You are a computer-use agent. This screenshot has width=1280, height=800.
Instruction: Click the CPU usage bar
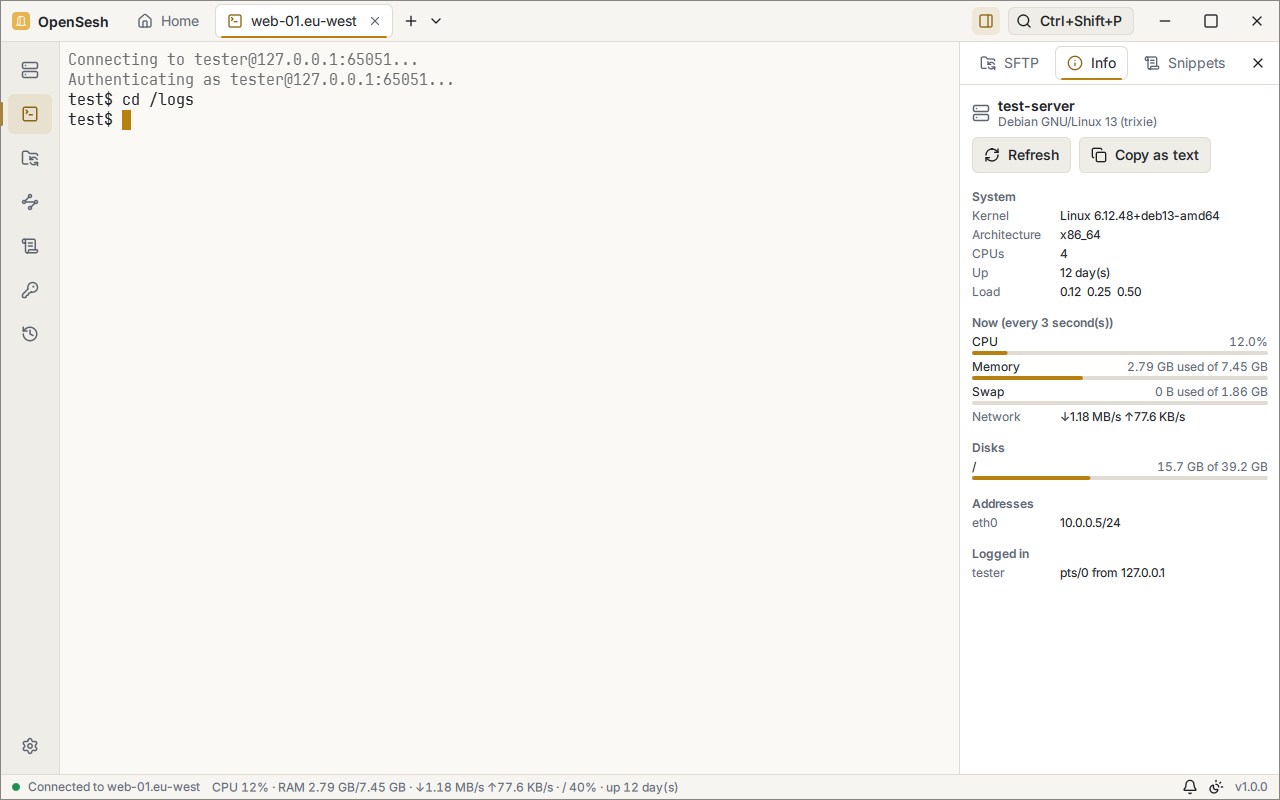1120,353
